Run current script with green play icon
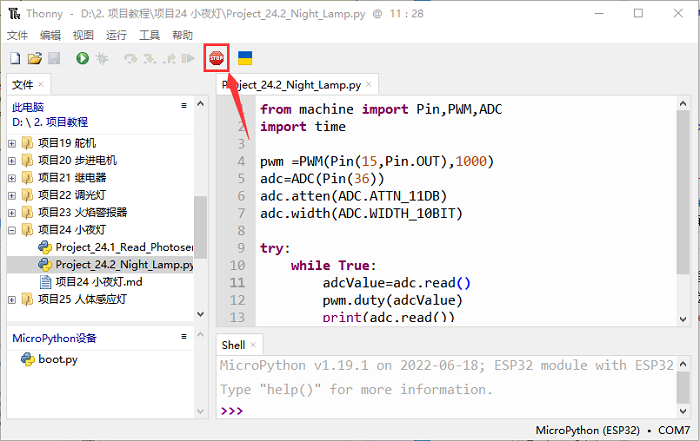 pos(82,59)
